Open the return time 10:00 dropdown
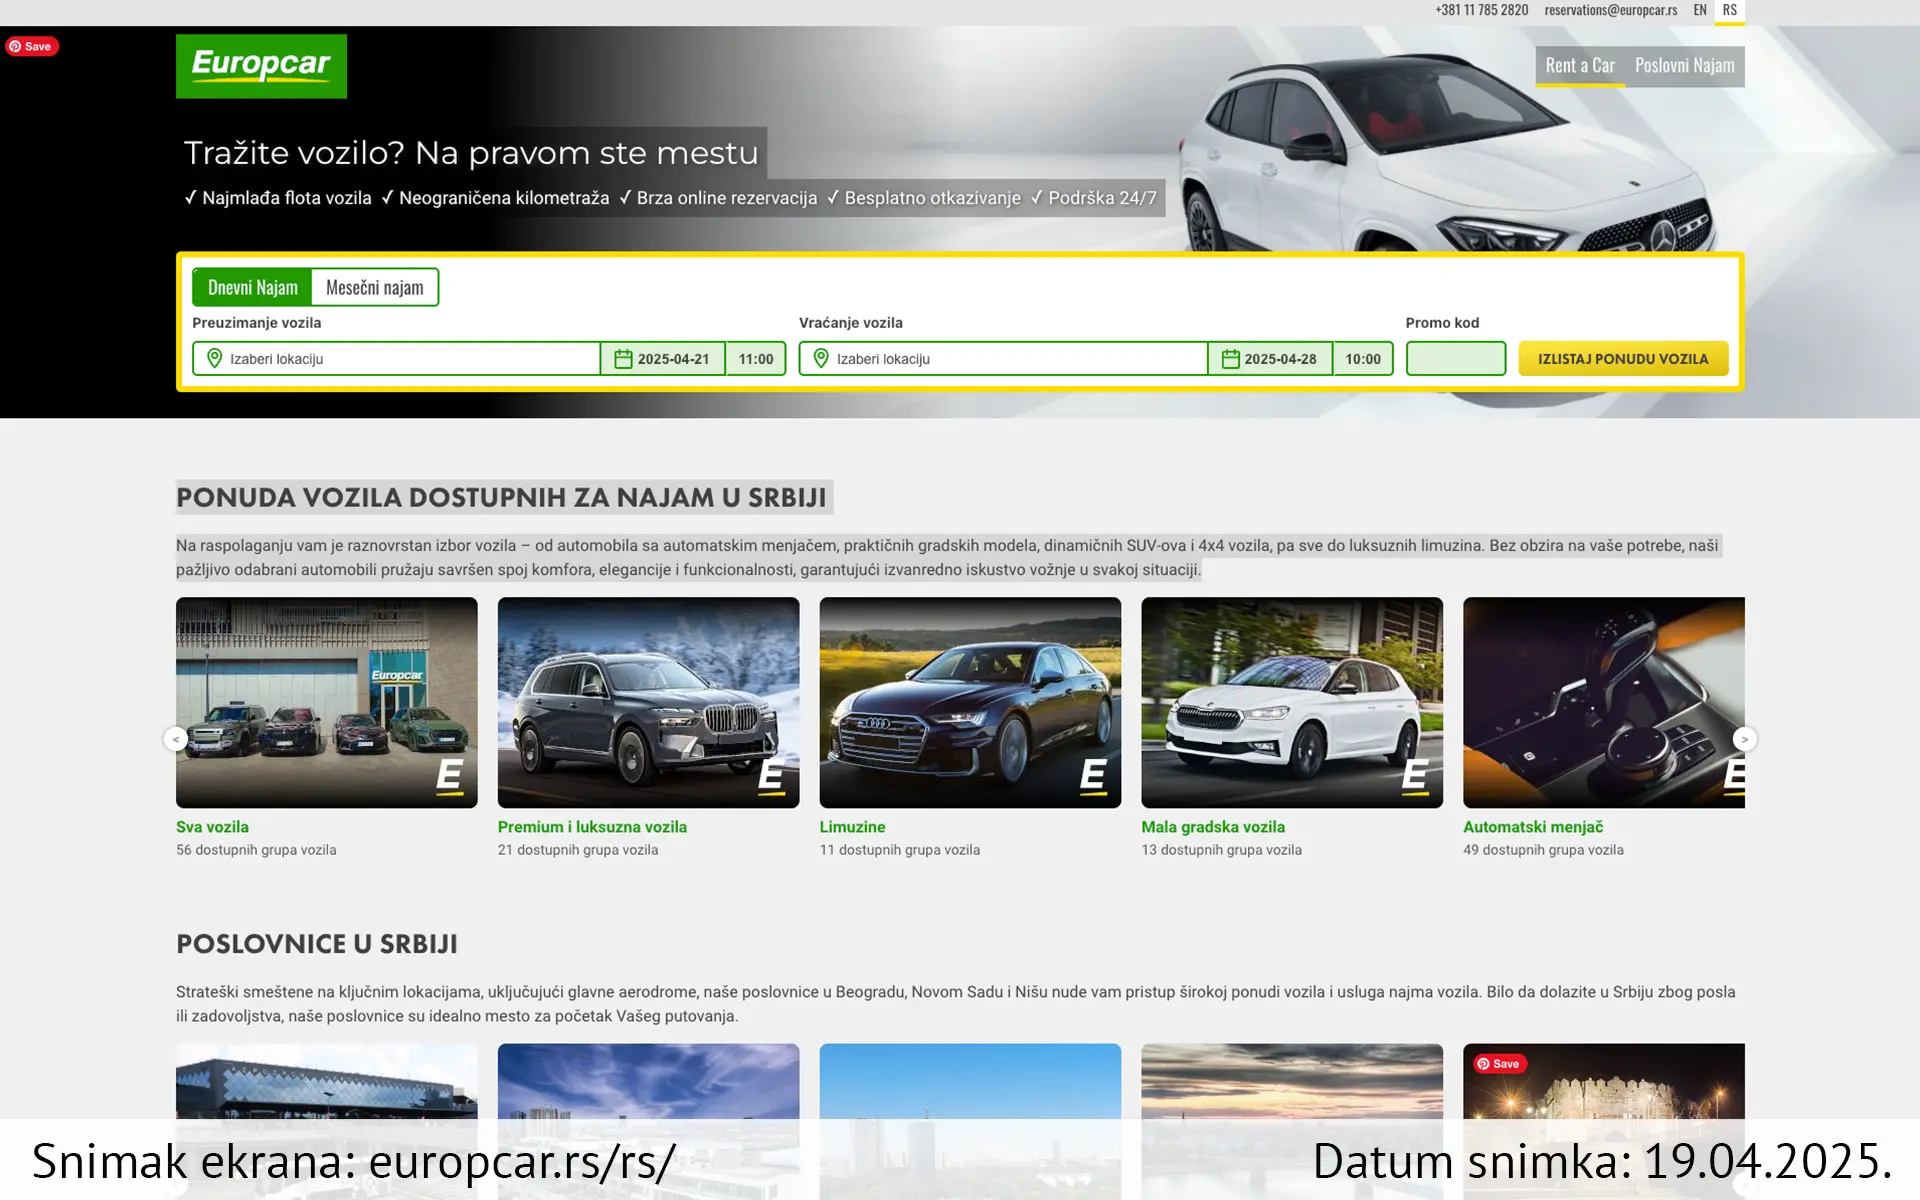1920x1200 pixels. 1363,358
